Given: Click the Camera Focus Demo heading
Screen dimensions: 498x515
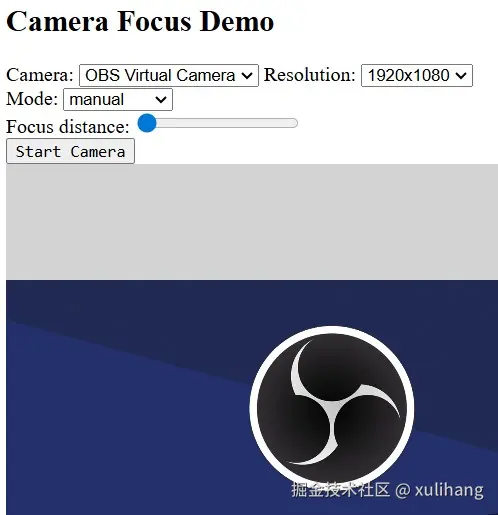Looking at the screenshot, I should pyautogui.click(x=140, y=21).
